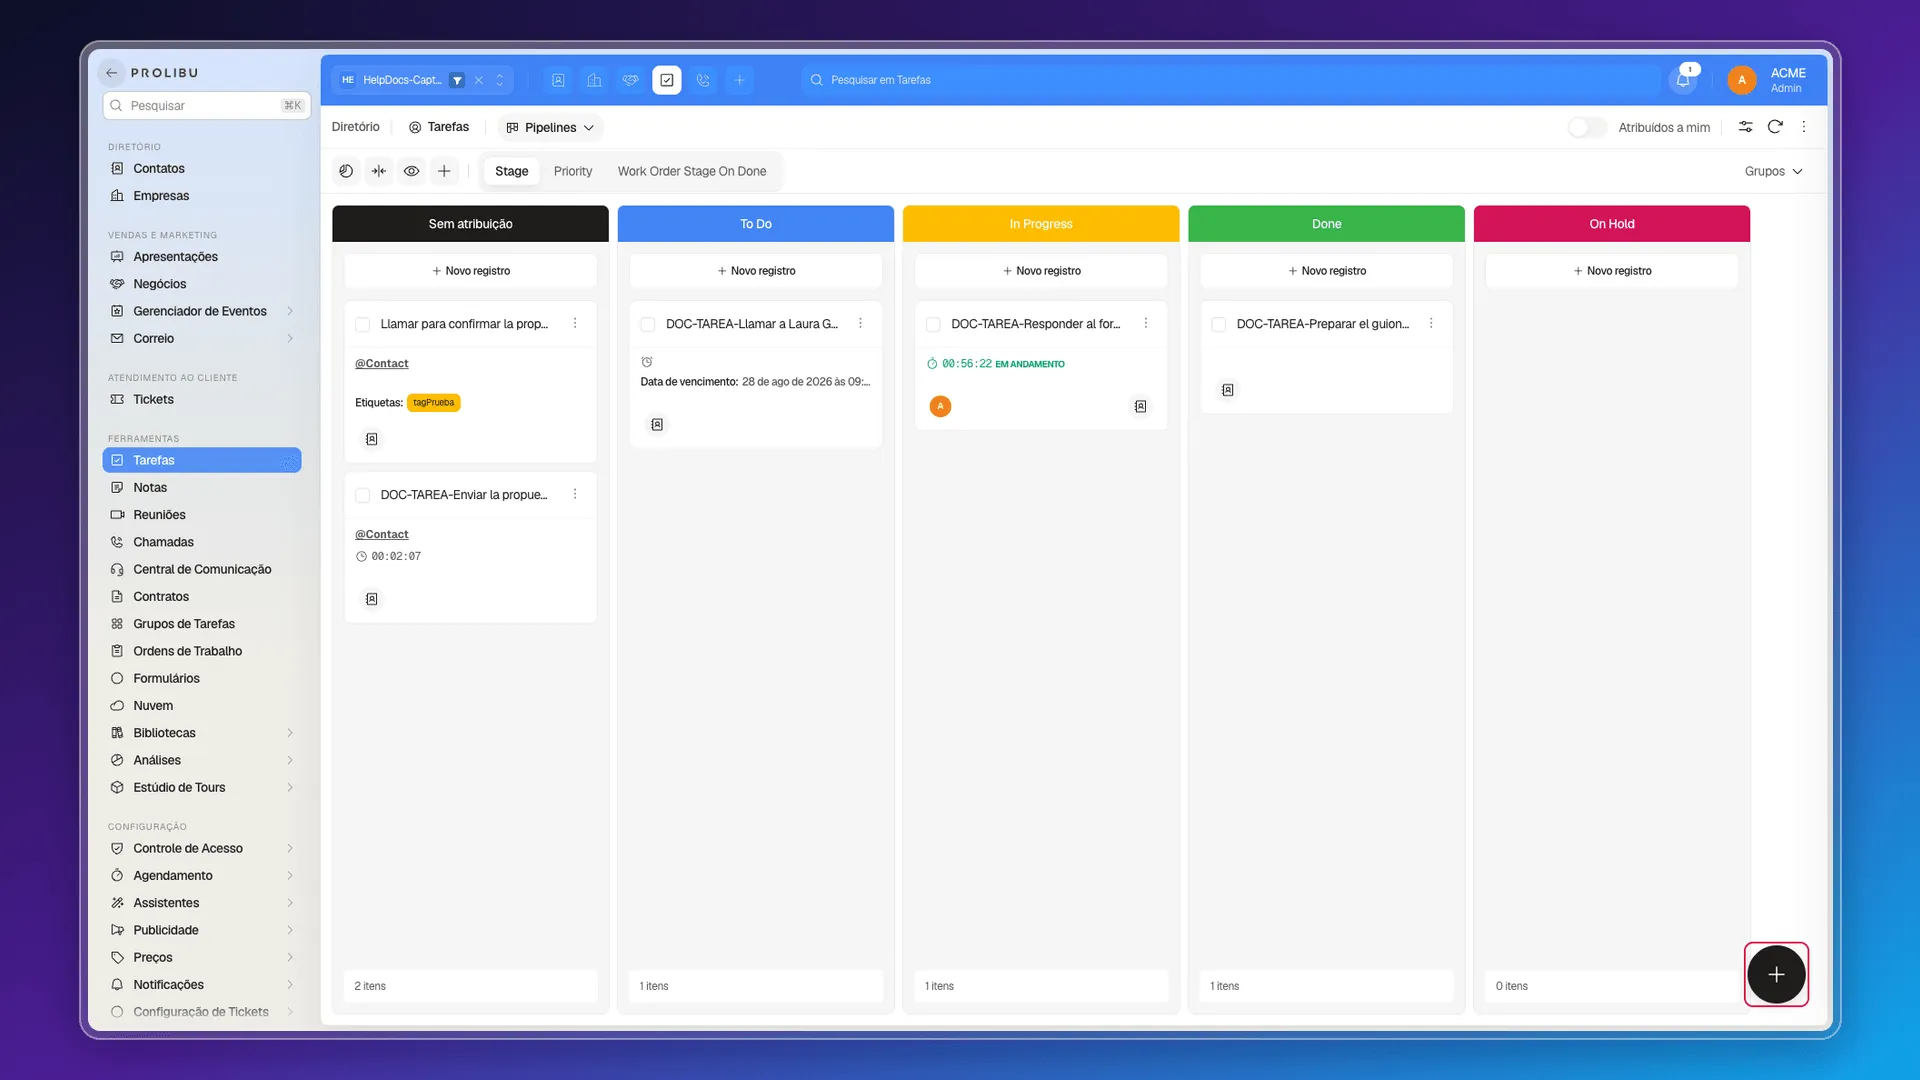Click the Pesquisar em Tarefas search field
1920x1080 pixels.
(x=1230, y=80)
